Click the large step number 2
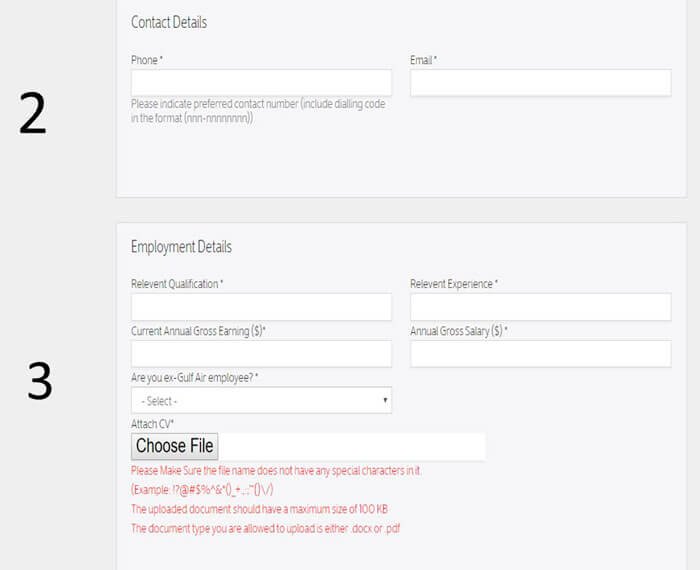The height and width of the screenshot is (570, 700). coord(33,117)
